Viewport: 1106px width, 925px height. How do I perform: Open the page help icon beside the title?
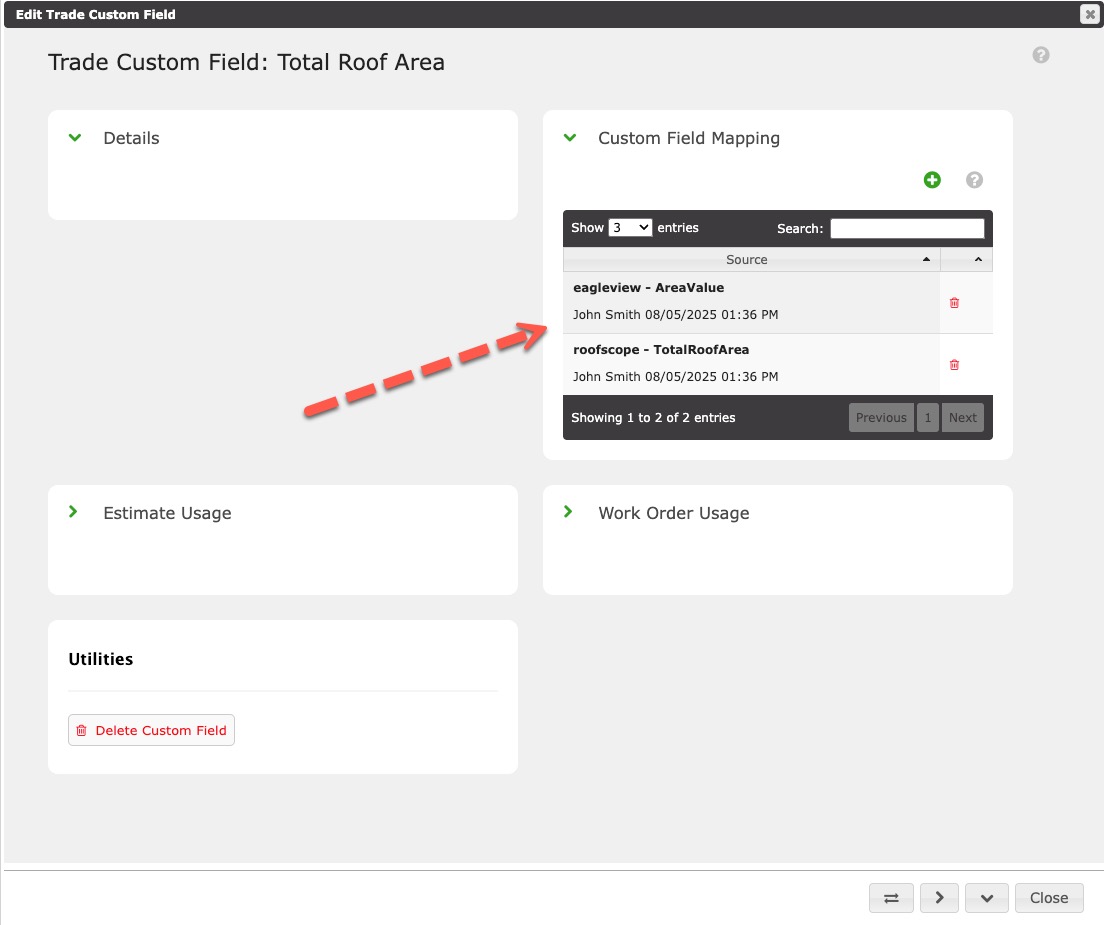click(x=1040, y=55)
